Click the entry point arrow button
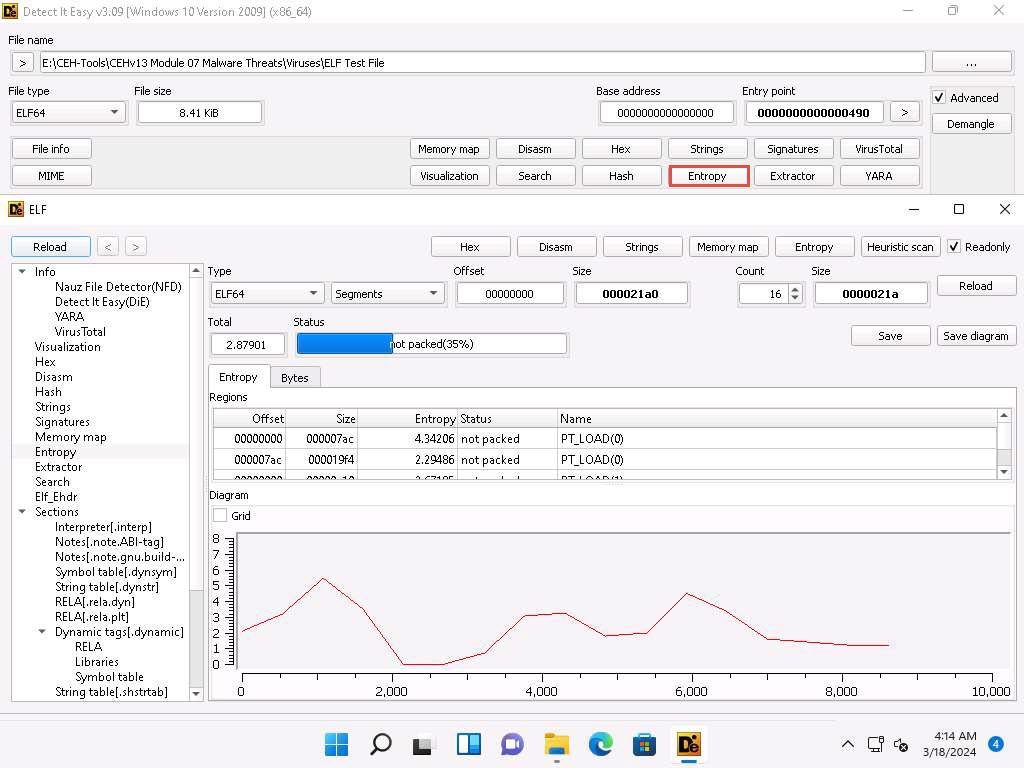This screenshot has height=768, width=1024. [x=904, y=113]
